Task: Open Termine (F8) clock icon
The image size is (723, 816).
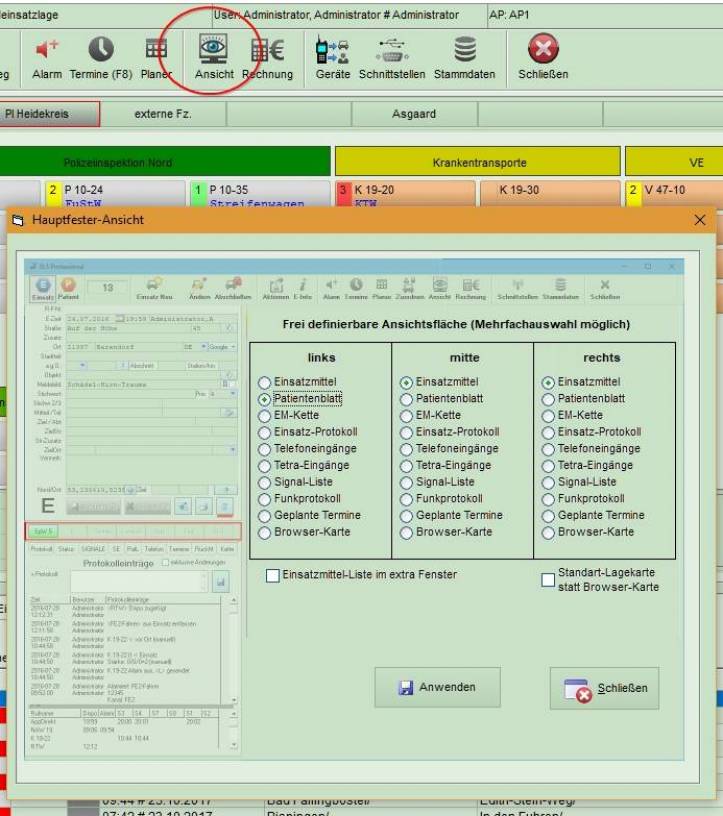Action: coord(101,49)
